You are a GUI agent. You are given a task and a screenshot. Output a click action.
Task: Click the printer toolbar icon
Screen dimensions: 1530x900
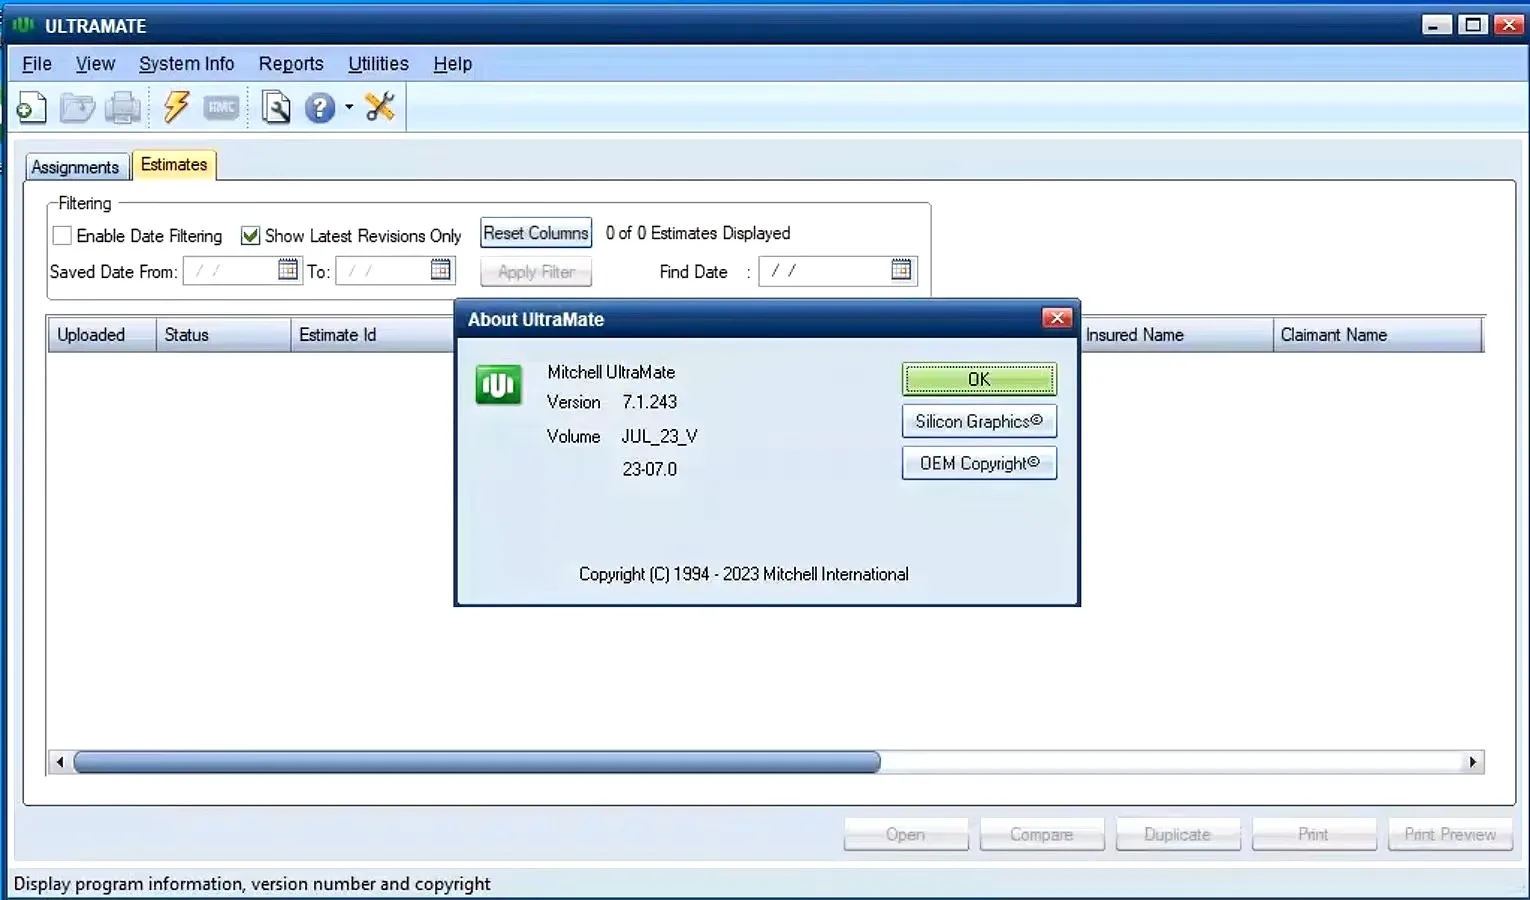pos(123,107)
